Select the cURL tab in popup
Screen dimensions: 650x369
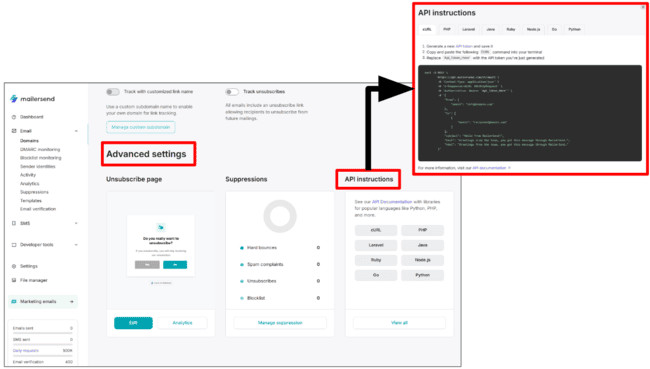(427, 29)
